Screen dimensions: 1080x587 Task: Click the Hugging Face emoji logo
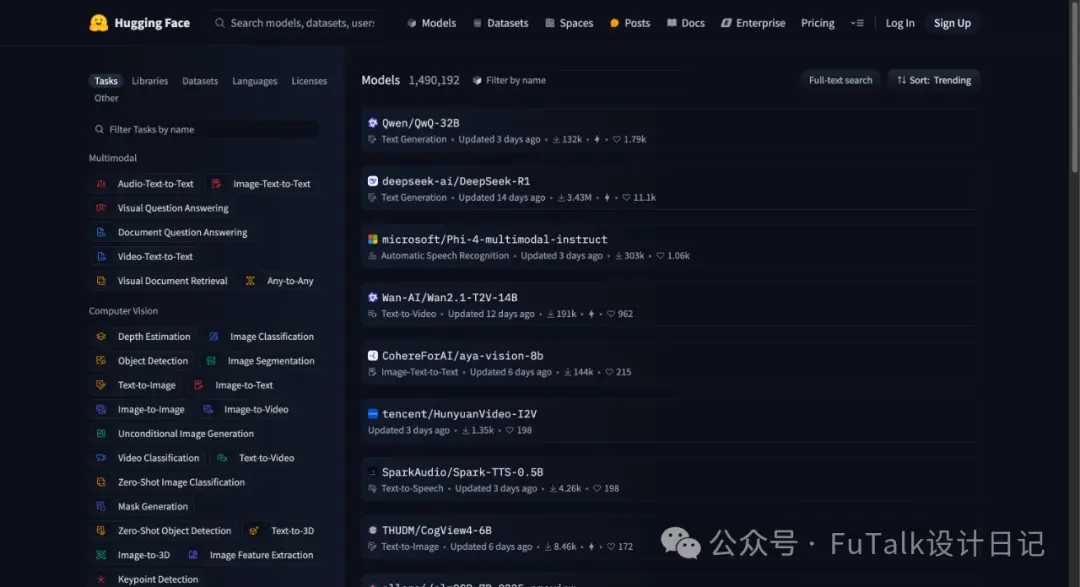click(98, 23)
